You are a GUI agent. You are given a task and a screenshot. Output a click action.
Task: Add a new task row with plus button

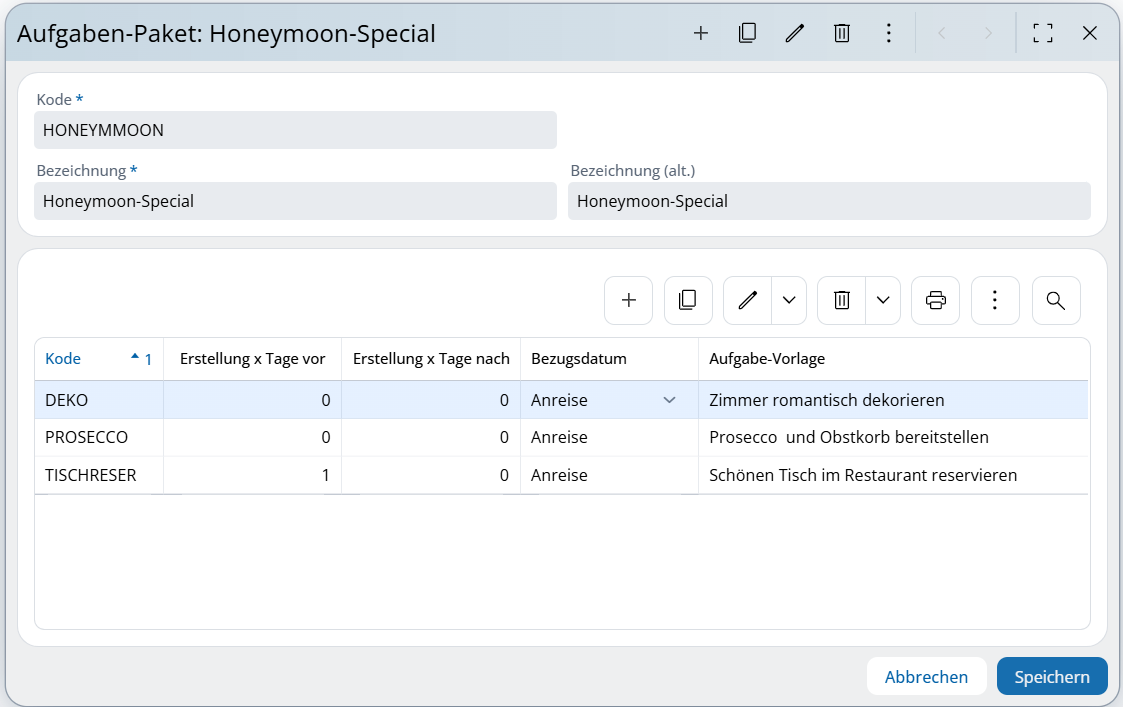pos(629,300)
